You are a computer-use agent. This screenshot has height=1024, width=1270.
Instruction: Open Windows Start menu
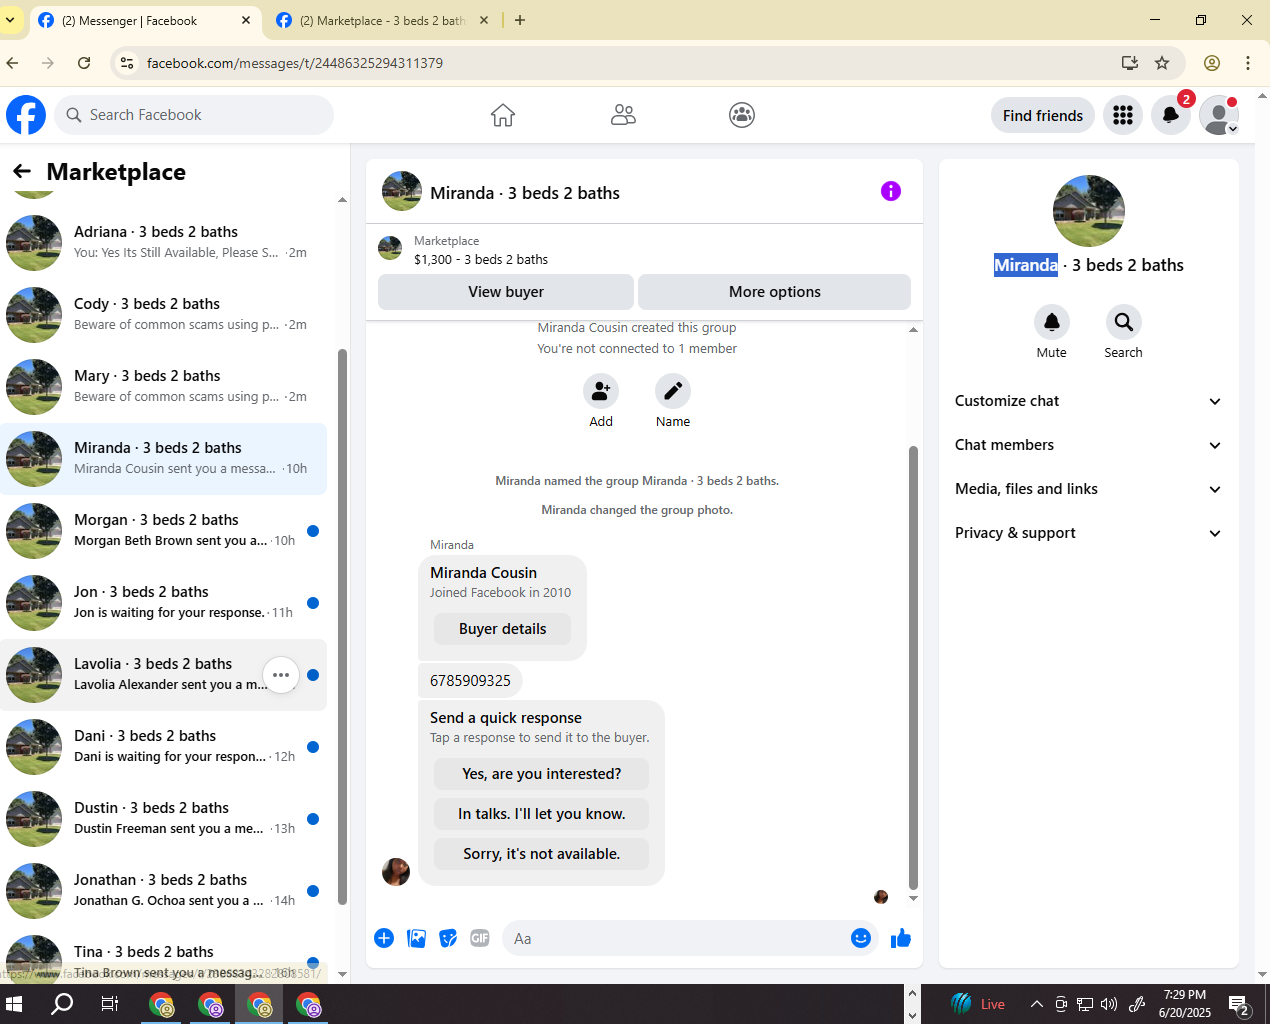pyautogui.click(x=14, y=1004)
